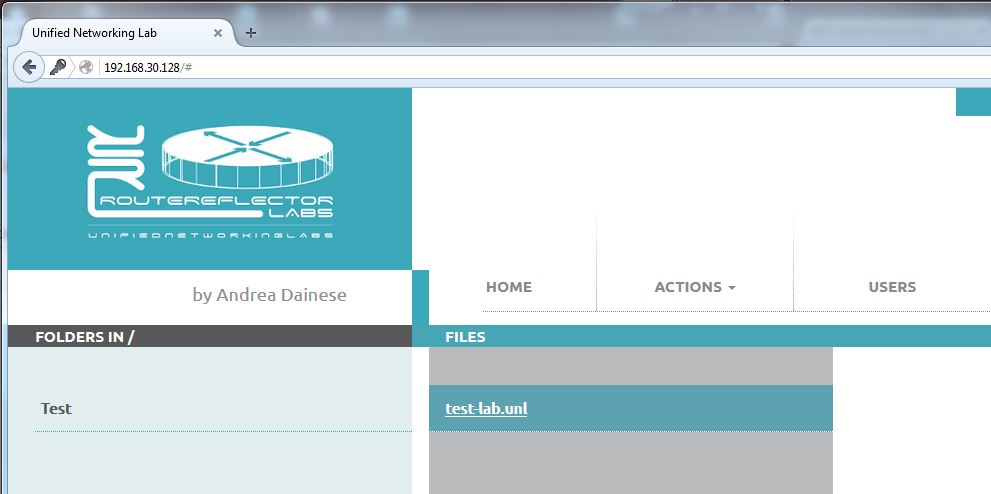This screenshot has height=494, width=991.
Task: Open the Test folder
Action: 56,409
